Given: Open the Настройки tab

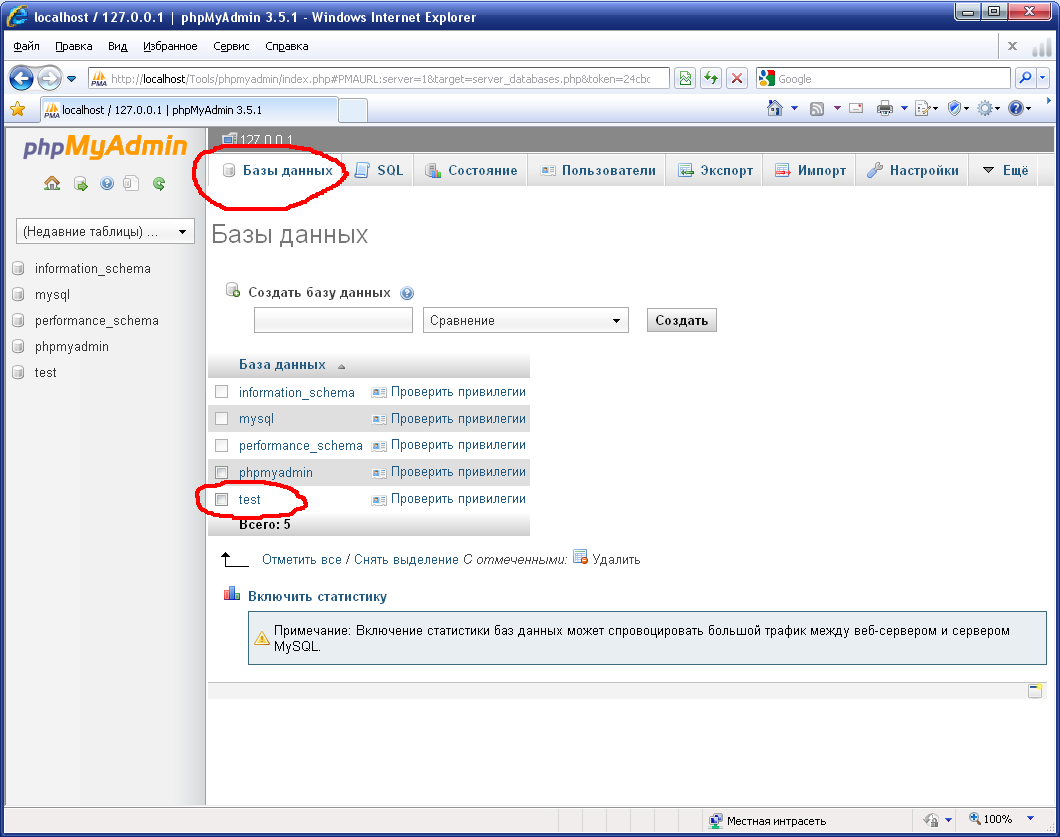Looking at the screenshot, I should (x=913, y=170).
